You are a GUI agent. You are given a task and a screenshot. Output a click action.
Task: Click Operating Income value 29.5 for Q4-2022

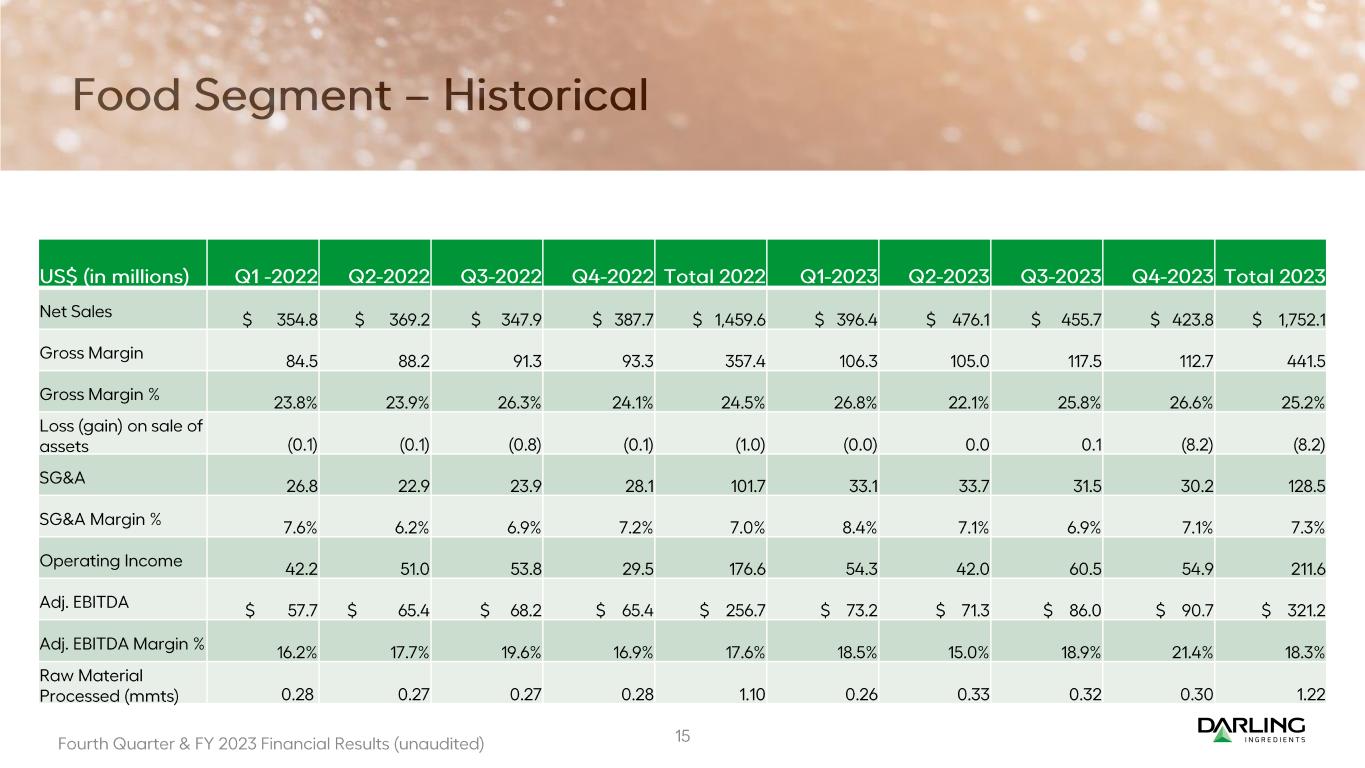(638, 568)
